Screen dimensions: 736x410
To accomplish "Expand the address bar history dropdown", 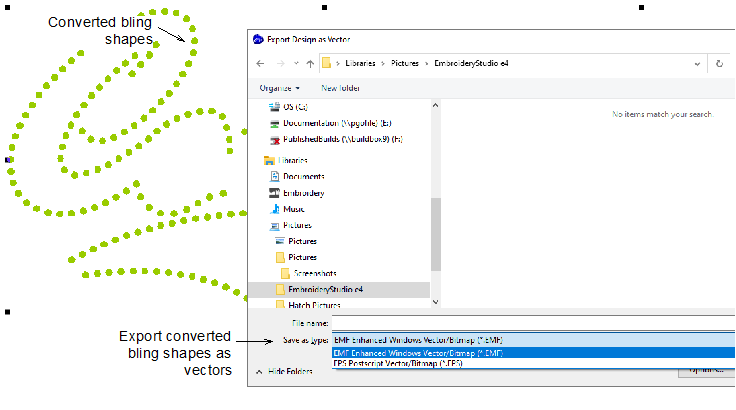I will tap(699, 63).
